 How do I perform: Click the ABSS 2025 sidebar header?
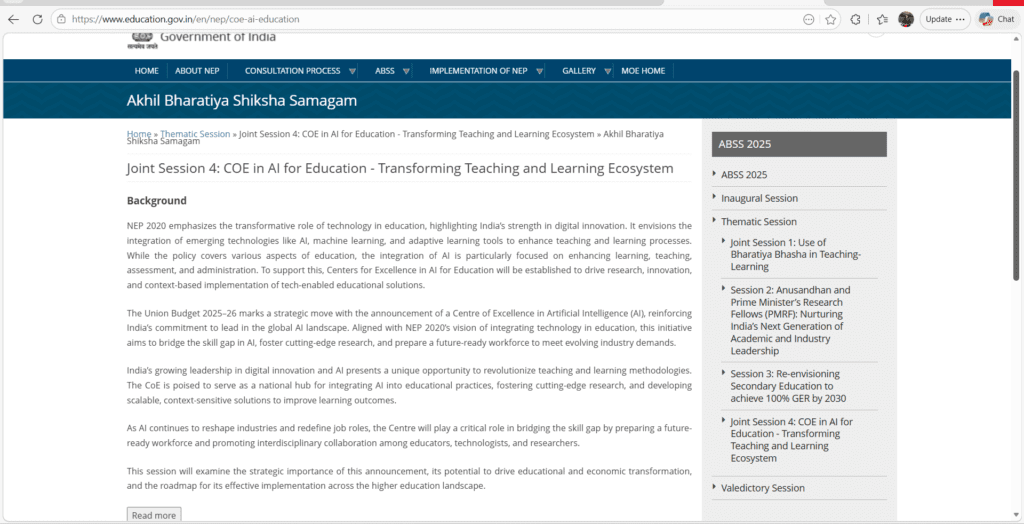point(799,144)
